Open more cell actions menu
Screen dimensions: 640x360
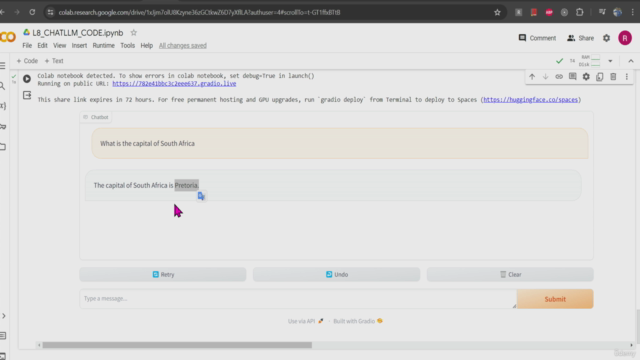627,77
